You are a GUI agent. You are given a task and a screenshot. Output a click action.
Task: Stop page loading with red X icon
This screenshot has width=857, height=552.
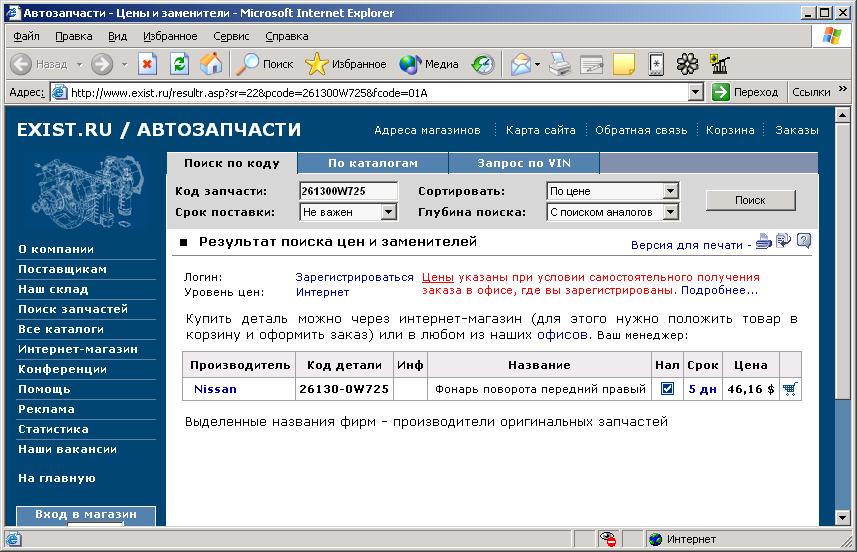point(147,64)
